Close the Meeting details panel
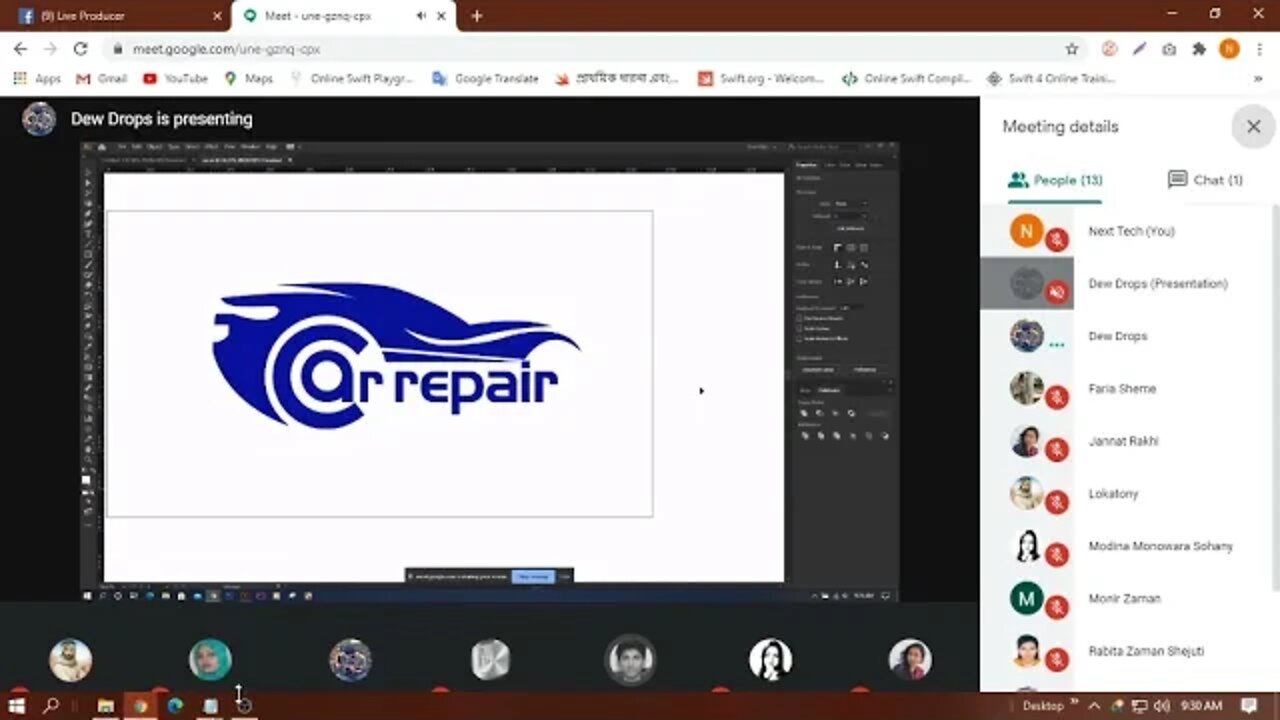Viewport: 1280px width, 720px height. click(1252, 127)
